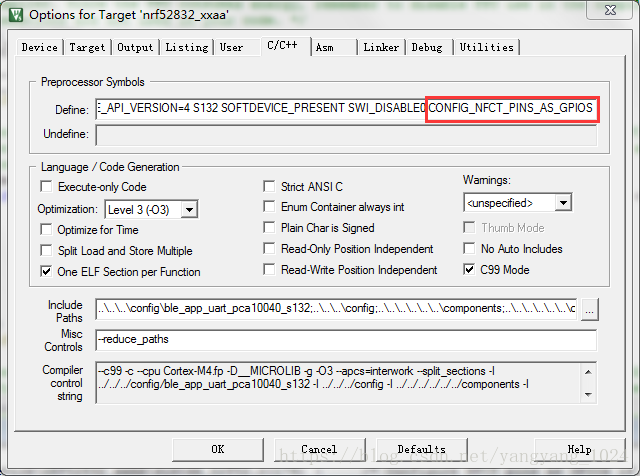Click compiler string scroll down arrow
The width and height of the screenshot is (640, 476).
(x=588, y=394)
